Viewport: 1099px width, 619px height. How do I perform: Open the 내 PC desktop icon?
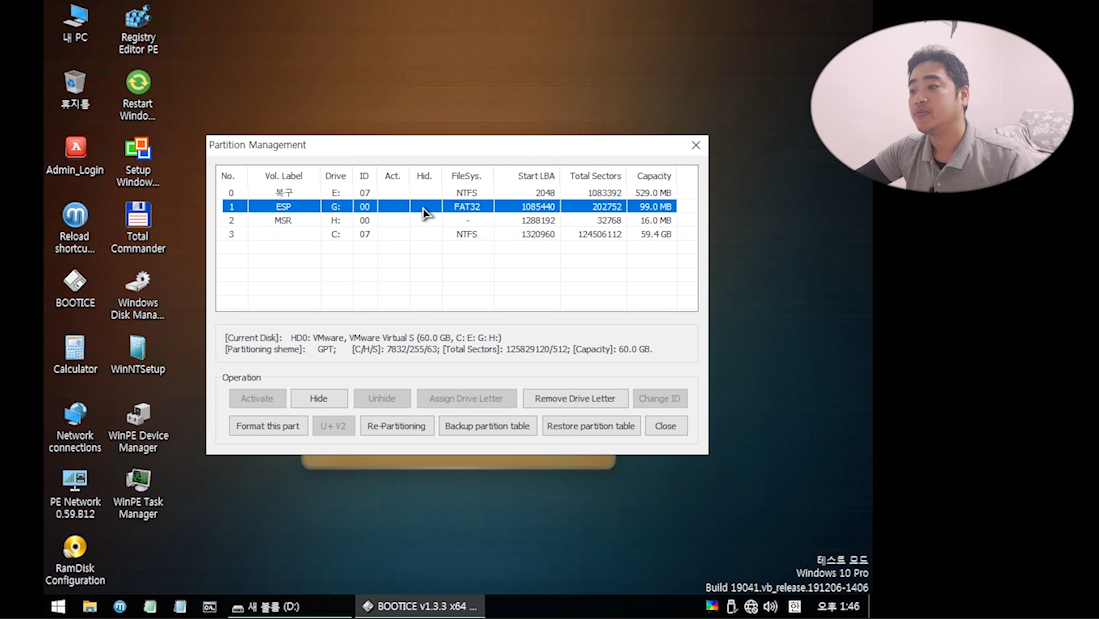point(75,24)
